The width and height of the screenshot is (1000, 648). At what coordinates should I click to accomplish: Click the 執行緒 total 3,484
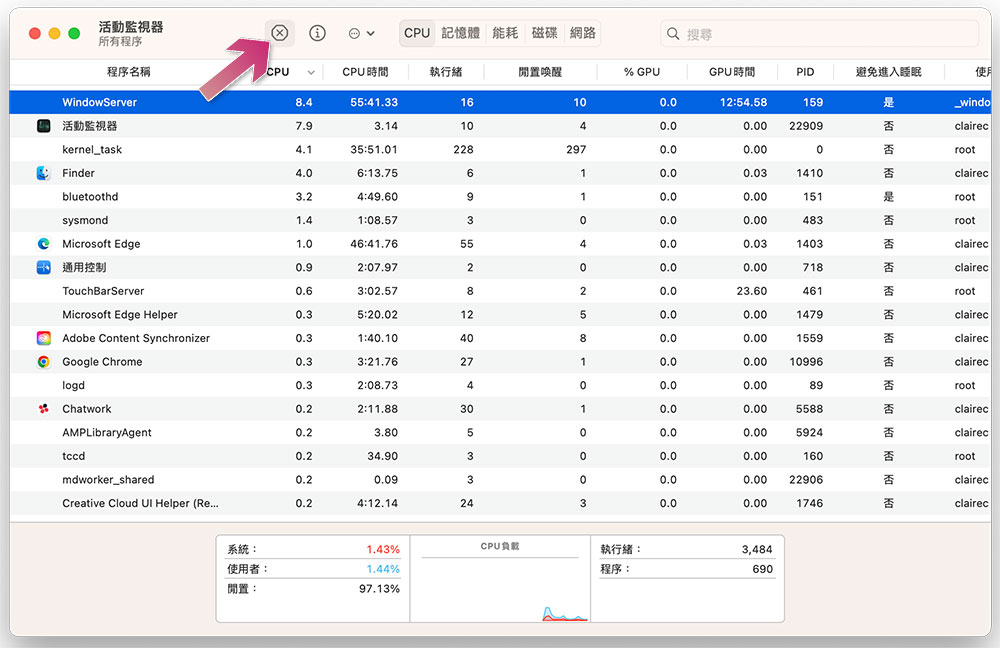click(757, 549)
